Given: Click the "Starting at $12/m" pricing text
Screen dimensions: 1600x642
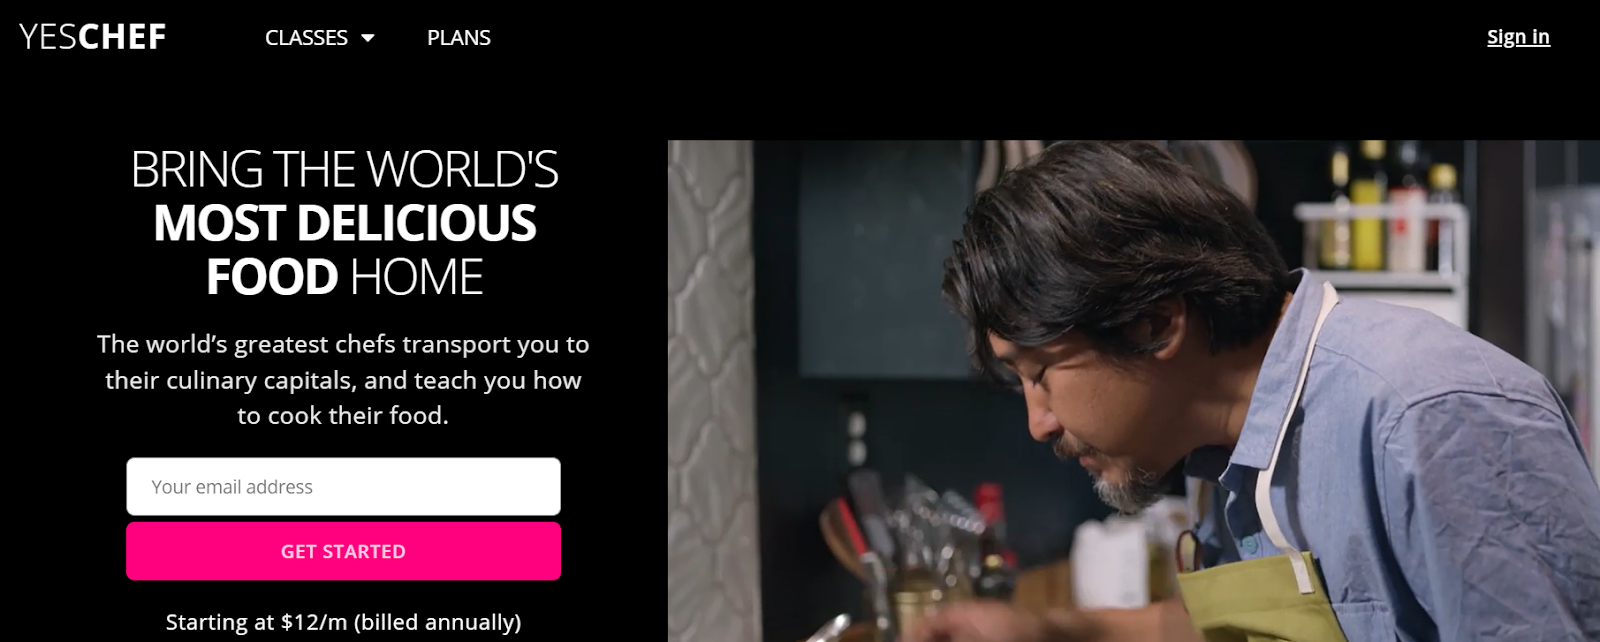Looking at the screenshot, I should [x=343, y=622].
